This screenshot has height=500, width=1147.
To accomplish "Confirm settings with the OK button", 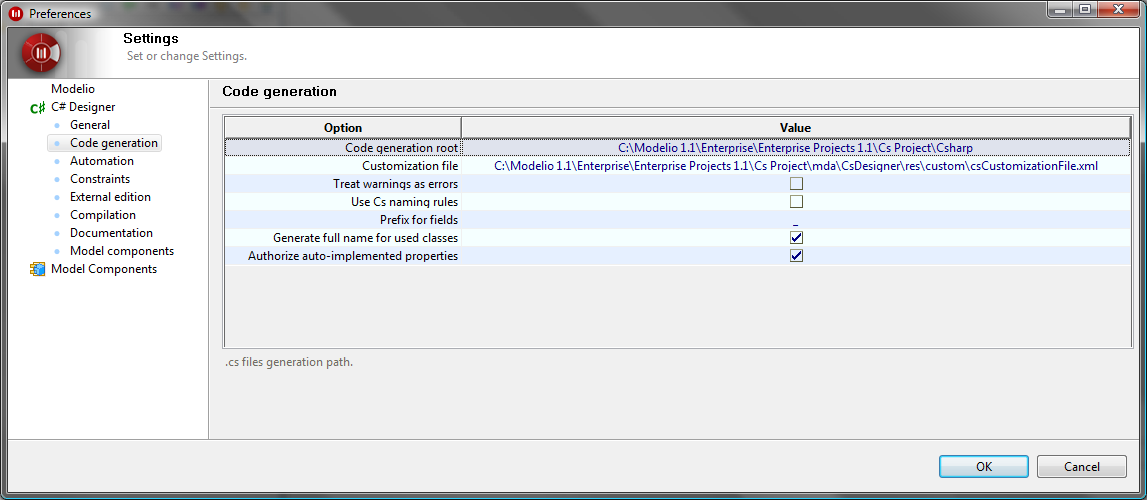I will click(983, 466).
